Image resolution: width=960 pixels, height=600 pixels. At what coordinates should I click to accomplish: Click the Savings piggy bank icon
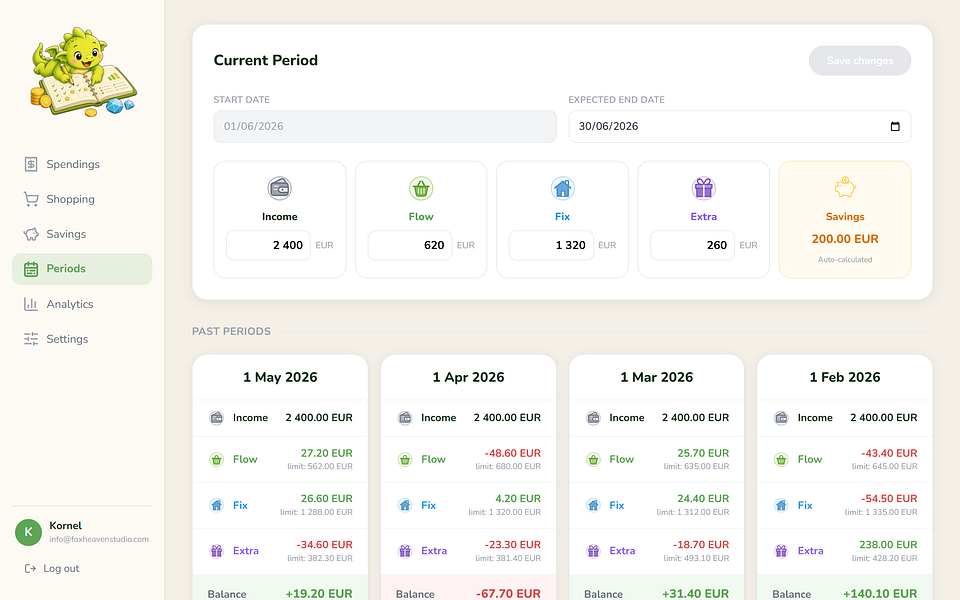pyautogui.click(x=845, y=187)
